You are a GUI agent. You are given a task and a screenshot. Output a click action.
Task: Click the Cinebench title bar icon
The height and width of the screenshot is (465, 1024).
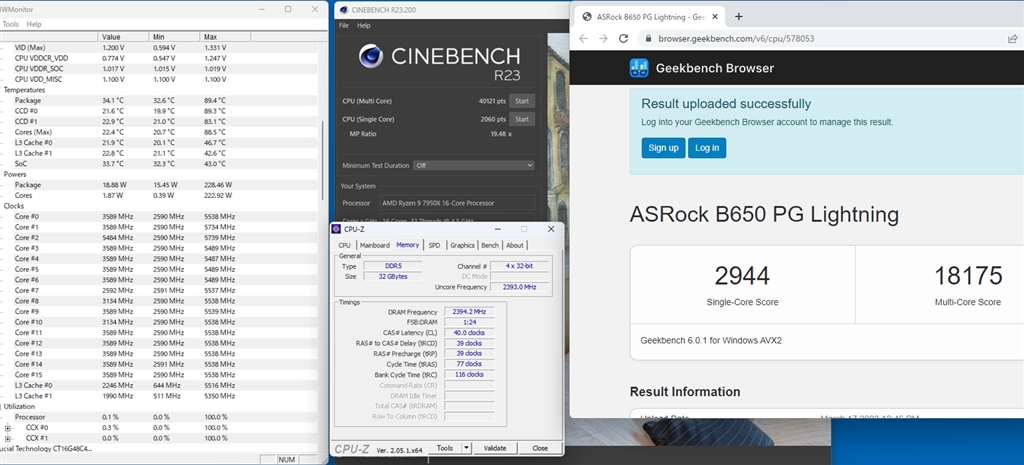coord(343,10)
